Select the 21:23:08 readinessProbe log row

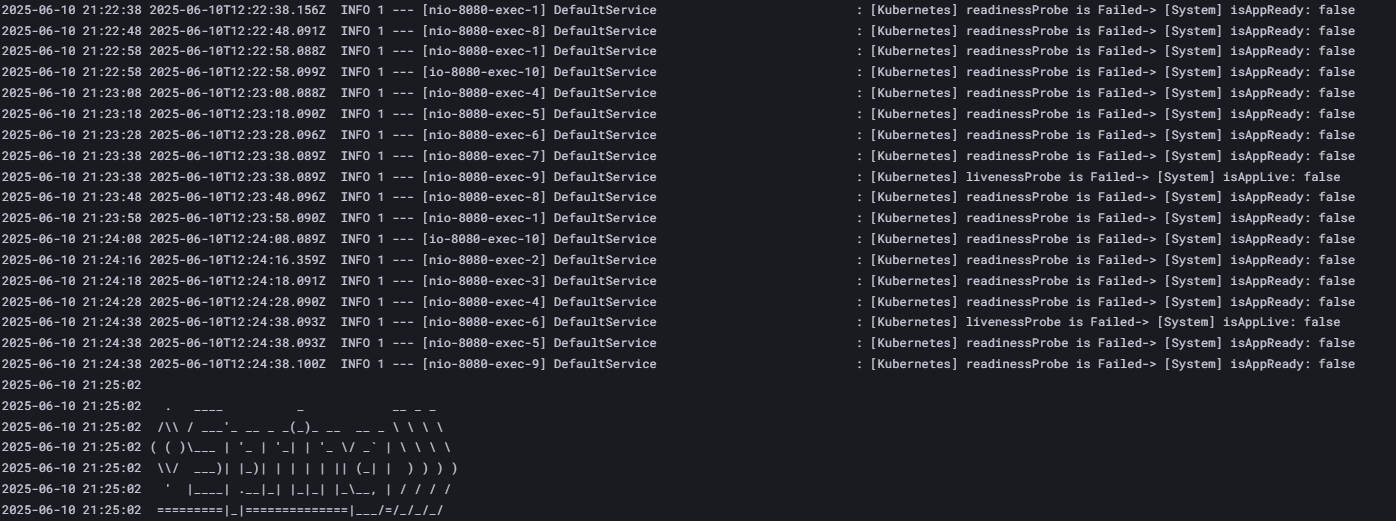point(400,93)
